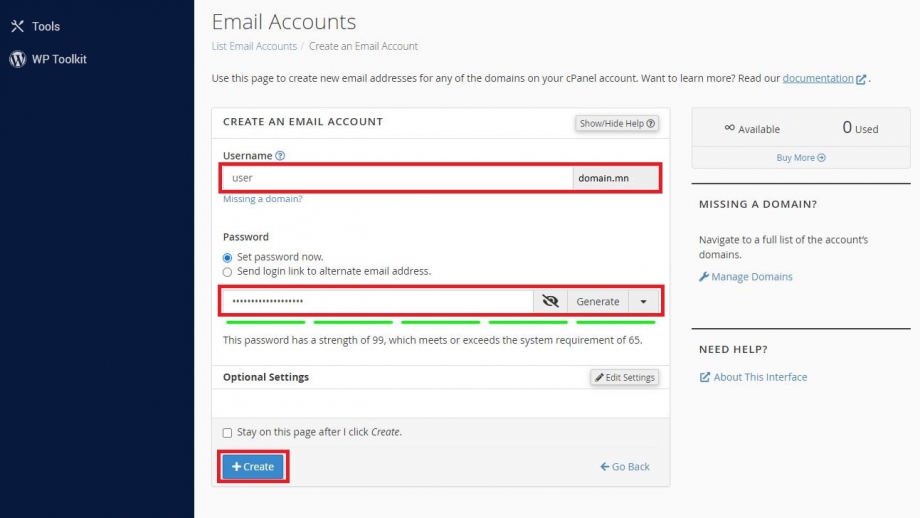Select the 'Set password now' radio option
The image size is (920, 518).
[x=227, y=258]
